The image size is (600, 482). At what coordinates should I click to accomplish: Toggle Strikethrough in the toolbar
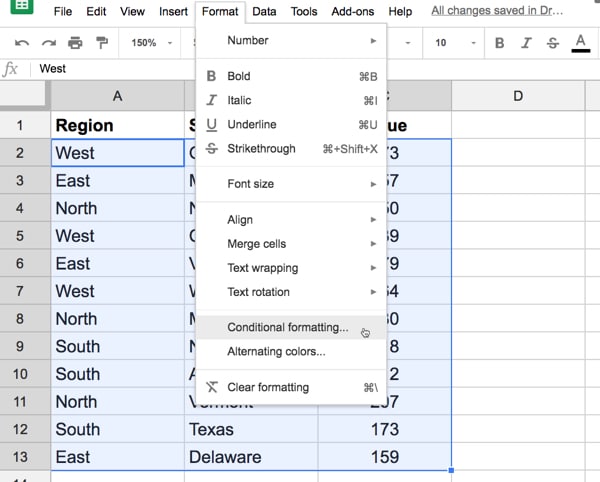[x=553, y=43]
